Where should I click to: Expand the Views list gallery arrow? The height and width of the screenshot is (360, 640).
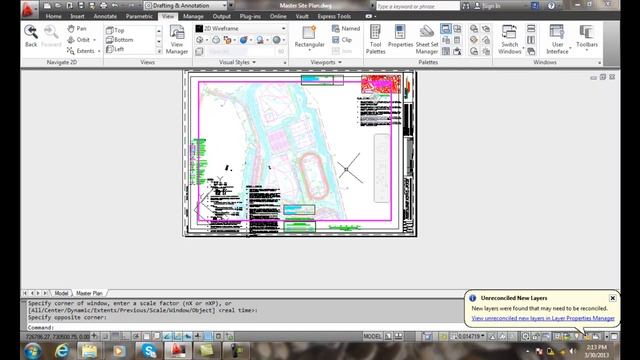point(159,51)
